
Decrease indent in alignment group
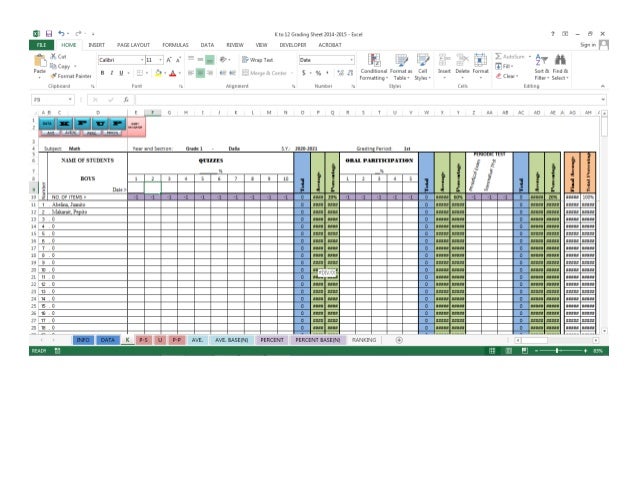pyautogui.click(x=223, y=73)
